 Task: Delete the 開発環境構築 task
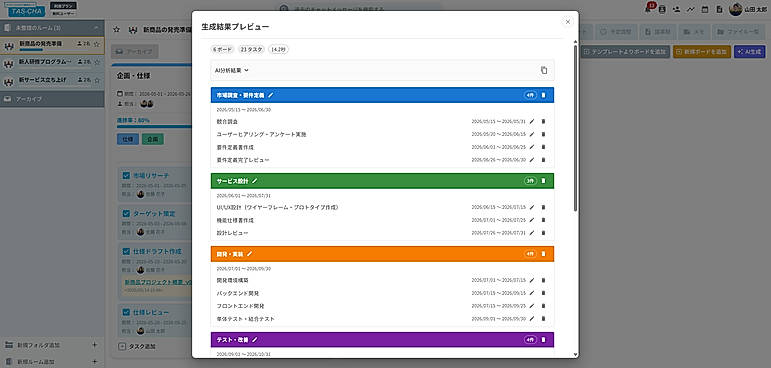click(543, 280)
